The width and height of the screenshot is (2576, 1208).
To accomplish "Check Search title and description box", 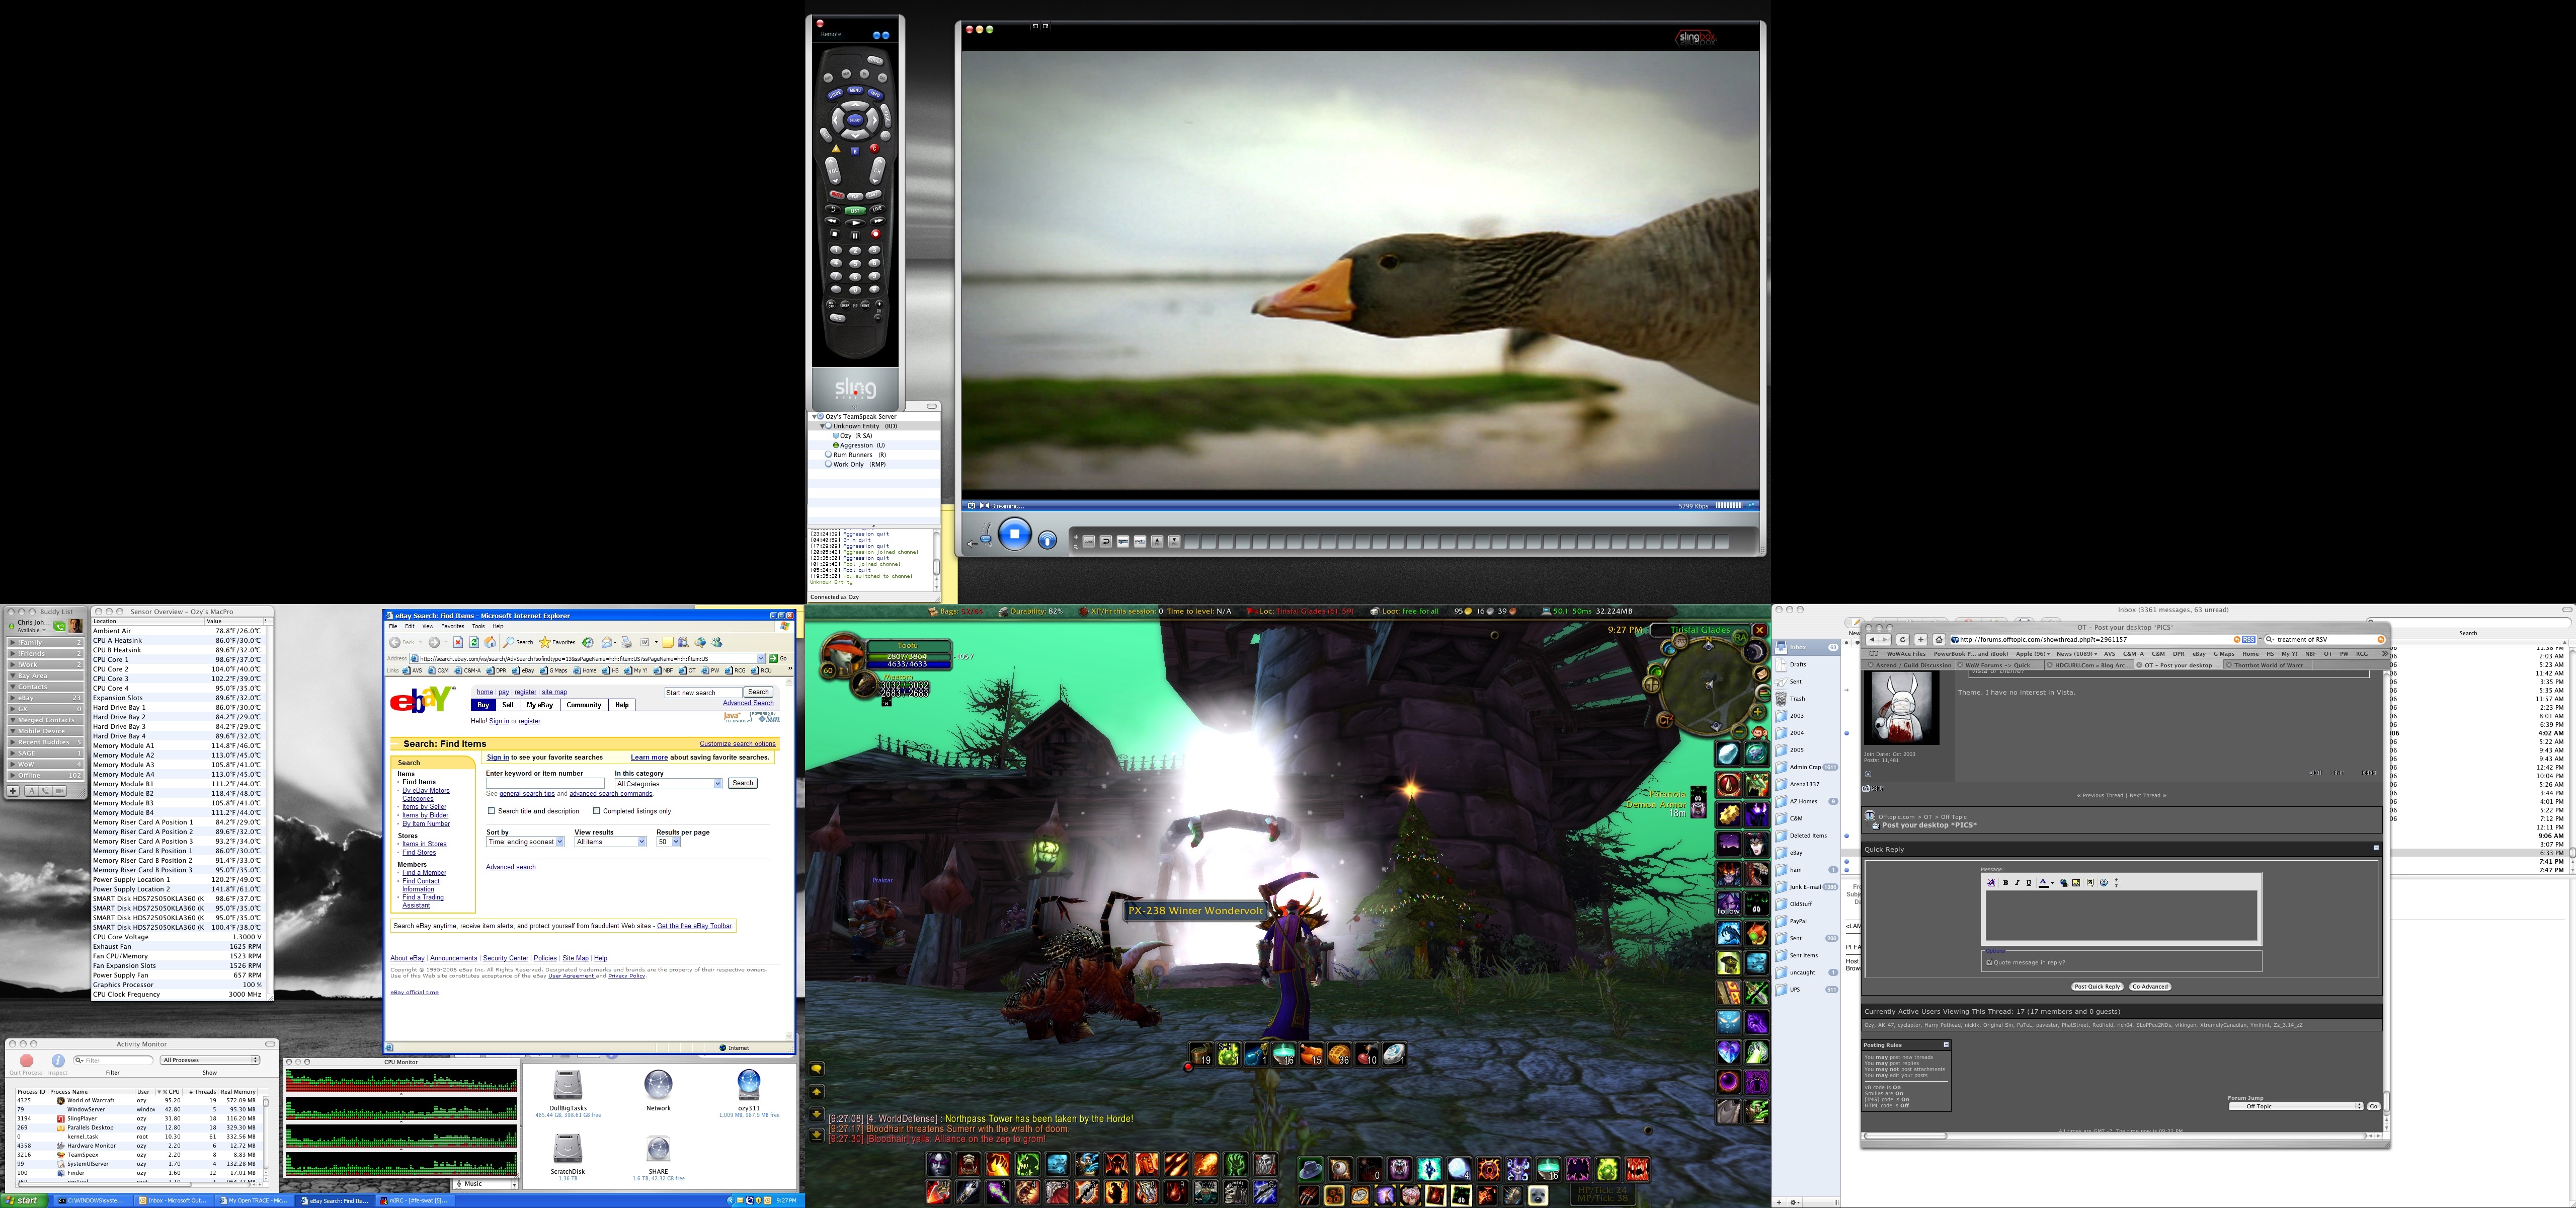I will [491, 811].
